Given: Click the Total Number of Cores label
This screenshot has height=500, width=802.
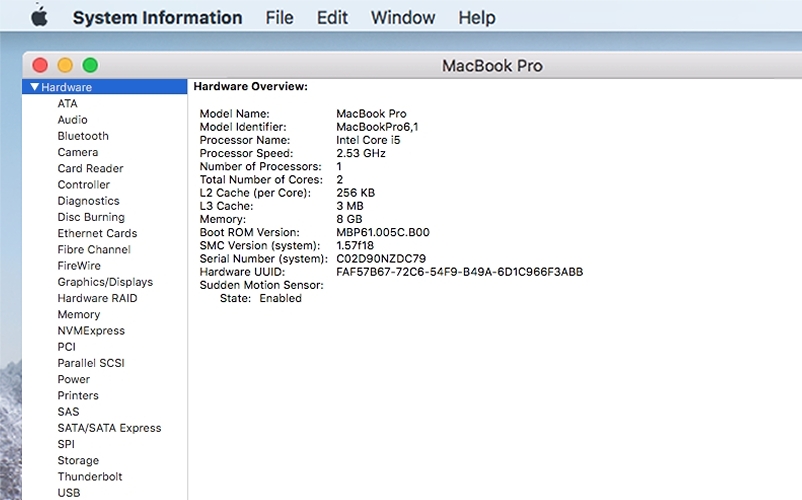Looking at the screenshot, I should pos(261,179).
